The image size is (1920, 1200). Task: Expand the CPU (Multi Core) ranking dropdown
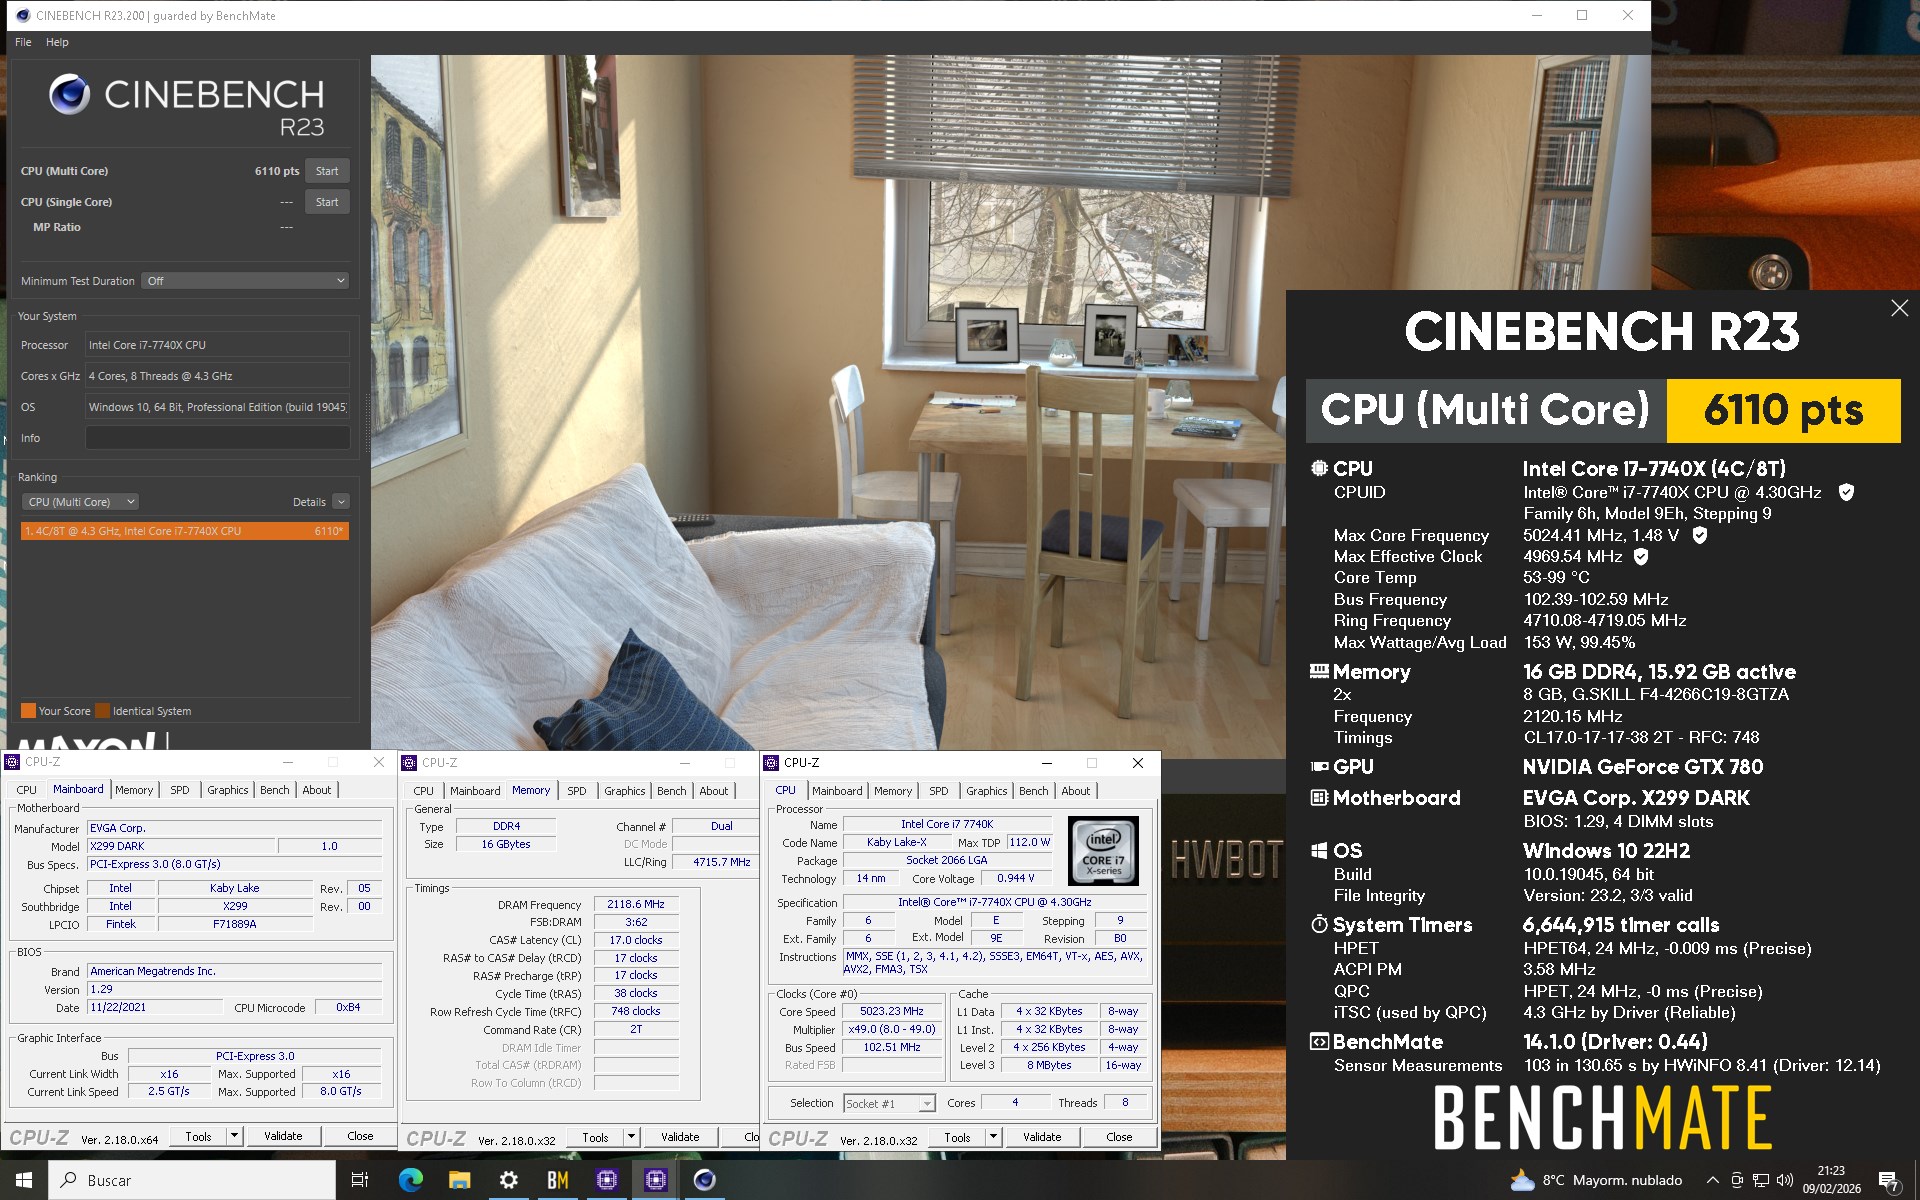pyautogui.click(x=80, y=502)
